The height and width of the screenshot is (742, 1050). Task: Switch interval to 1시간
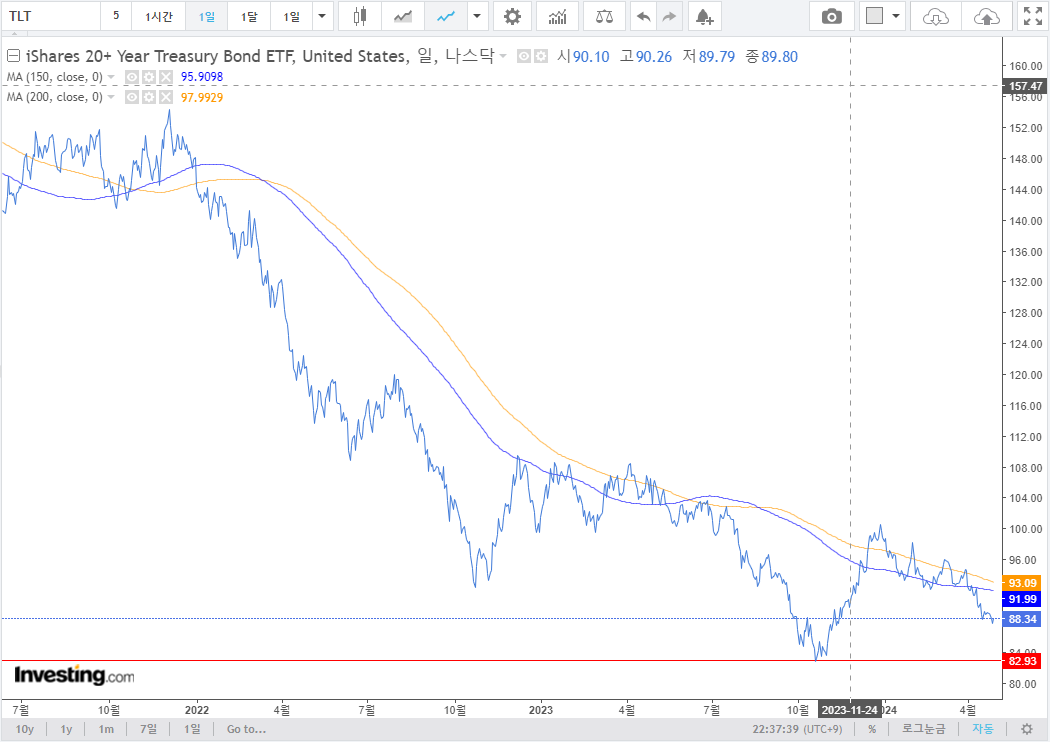[x=158, y=16]
